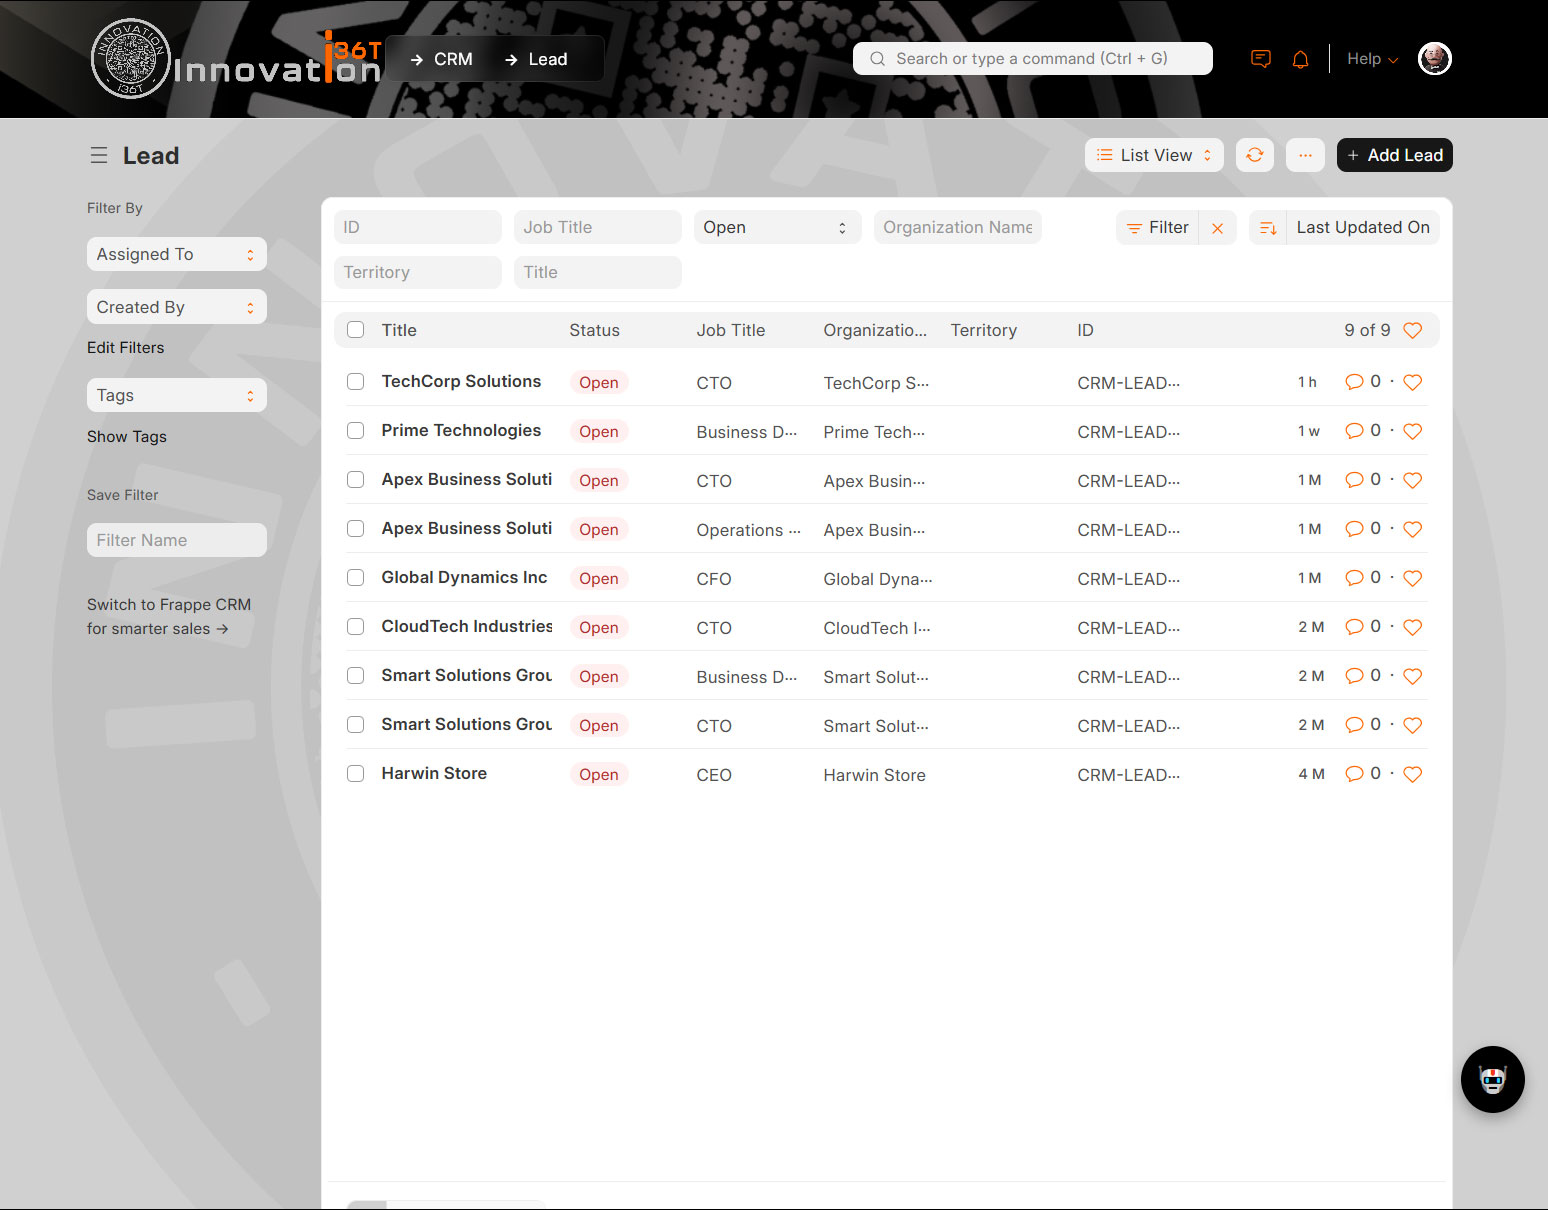Click the Add Lead button

click(x=1394, y=155)
